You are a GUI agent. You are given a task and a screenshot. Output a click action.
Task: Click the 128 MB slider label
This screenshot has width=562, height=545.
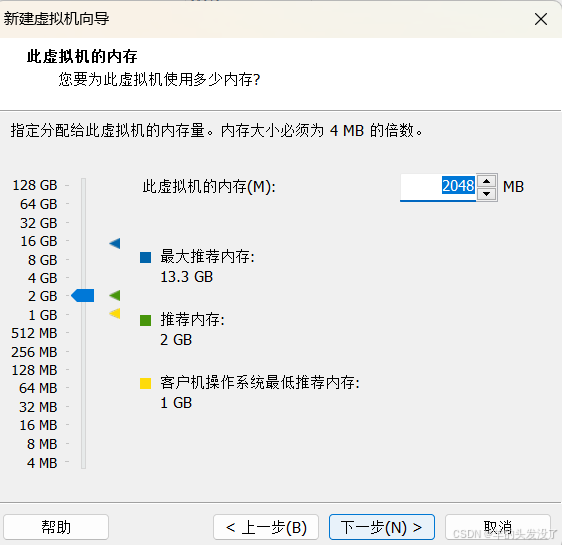pyautogui.click(x=34, y=370)
